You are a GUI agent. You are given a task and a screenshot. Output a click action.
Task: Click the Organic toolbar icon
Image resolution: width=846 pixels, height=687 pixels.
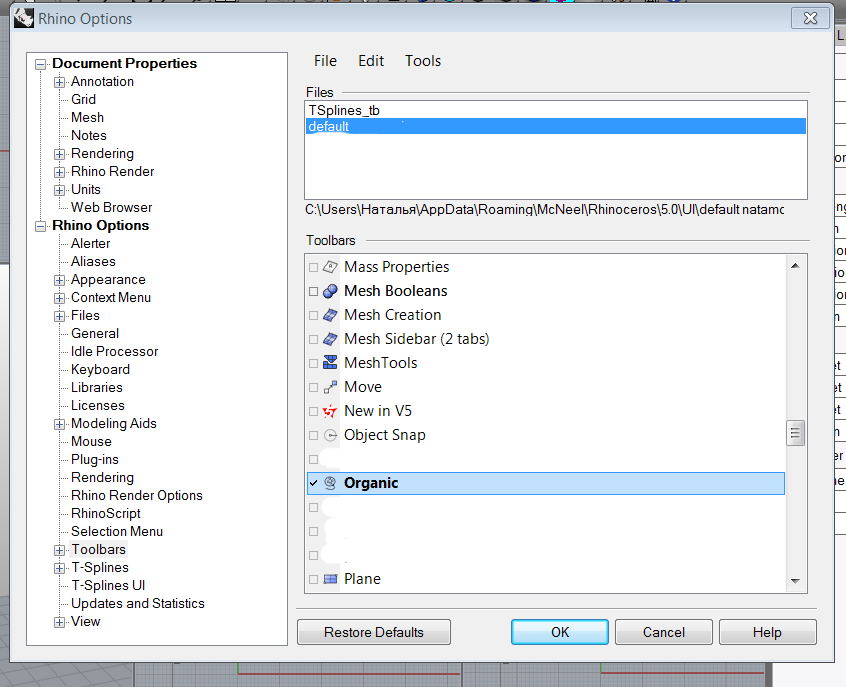[x=330, y=484]
